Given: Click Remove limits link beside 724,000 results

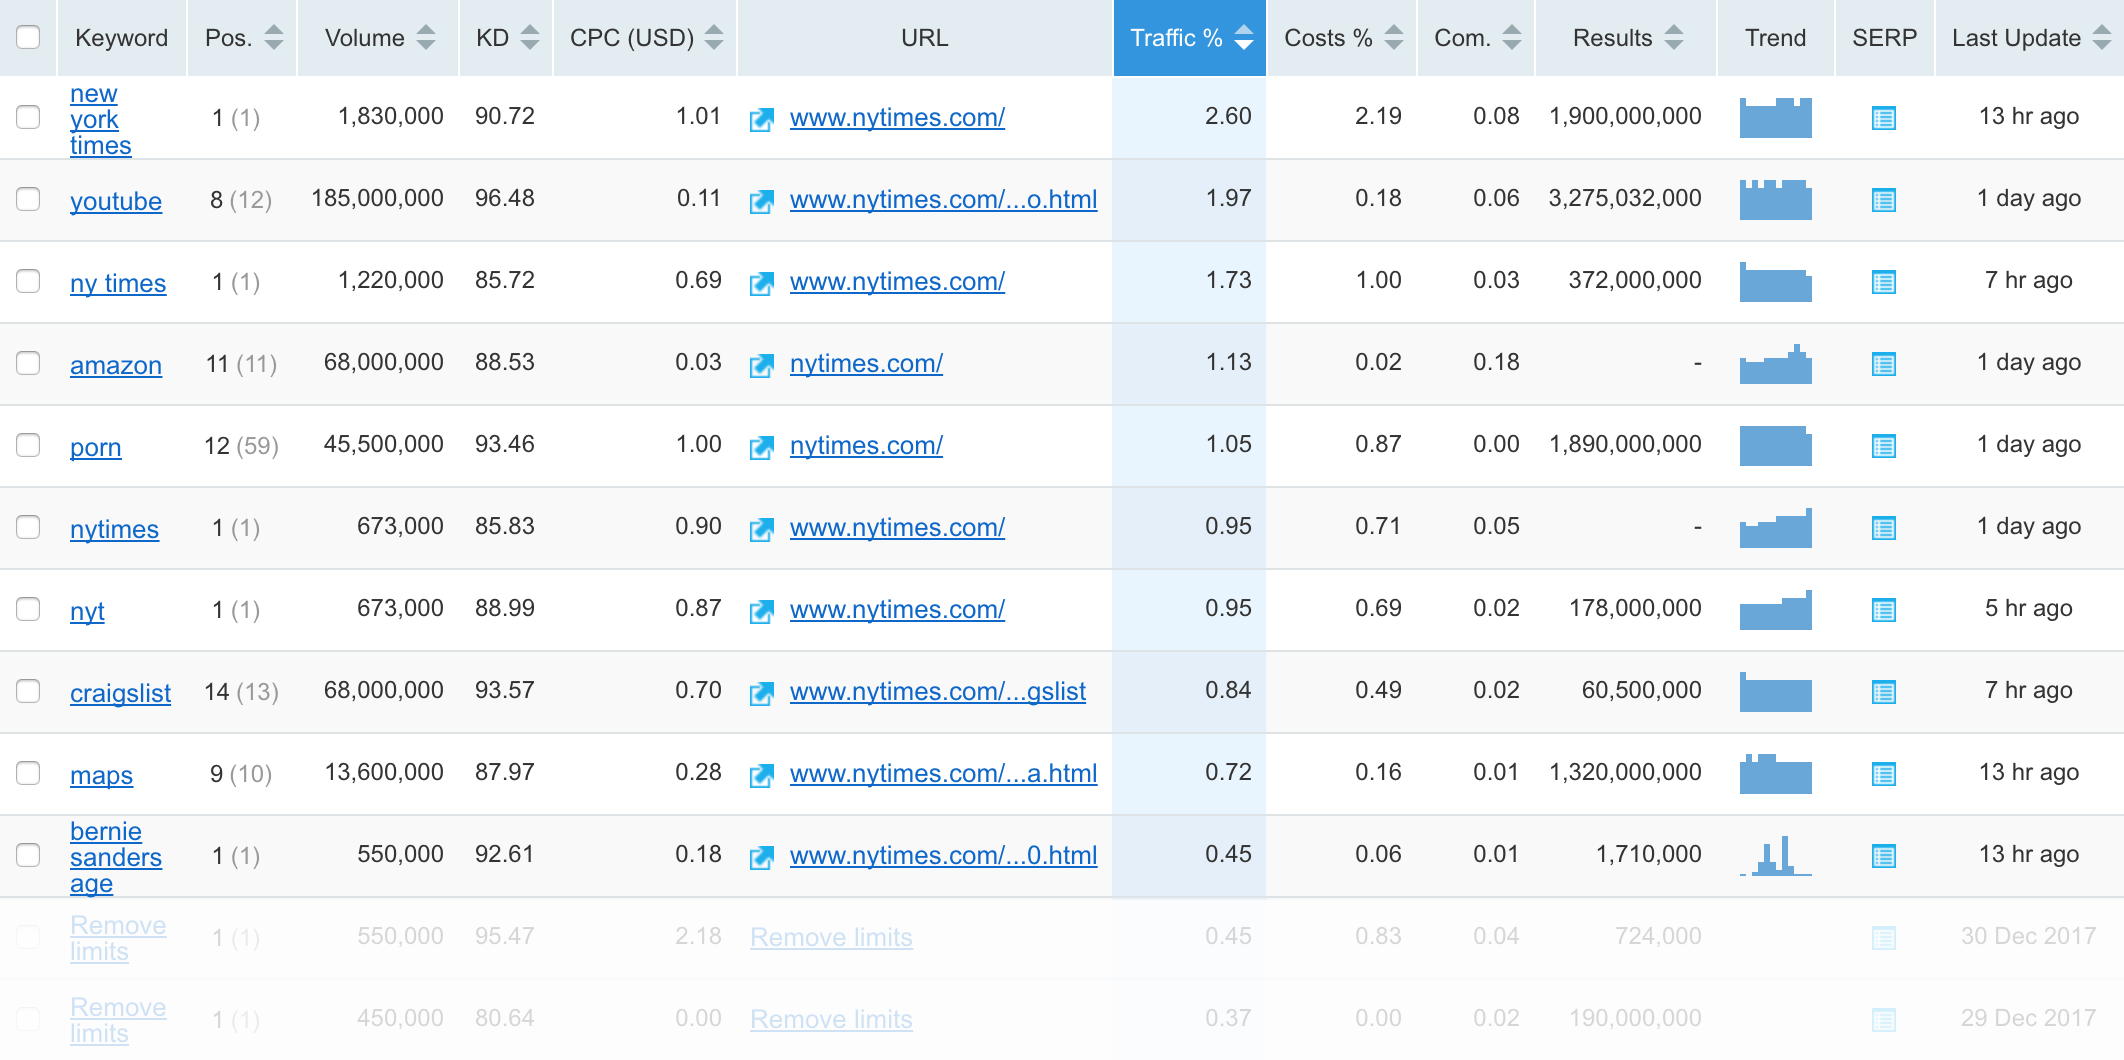Looking at the screenshot, I should coord(831,937).
